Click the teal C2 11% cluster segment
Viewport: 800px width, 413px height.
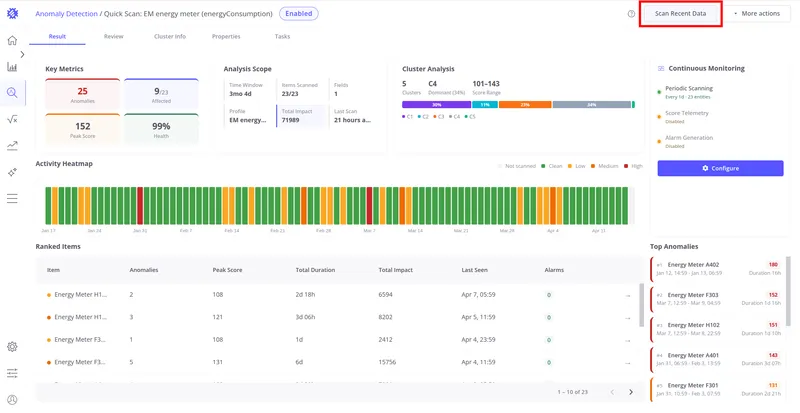(x=485, y=105)
